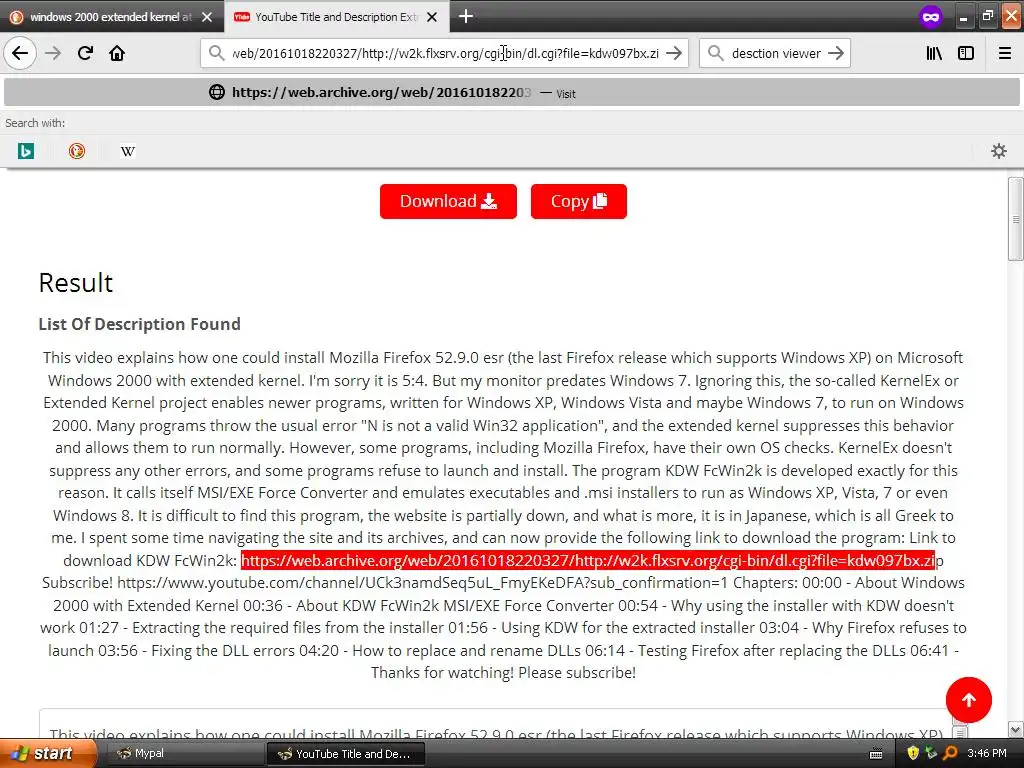Click the go arrow in the search box
This screenshot has height=768, width=1024.
pos(836,53)
